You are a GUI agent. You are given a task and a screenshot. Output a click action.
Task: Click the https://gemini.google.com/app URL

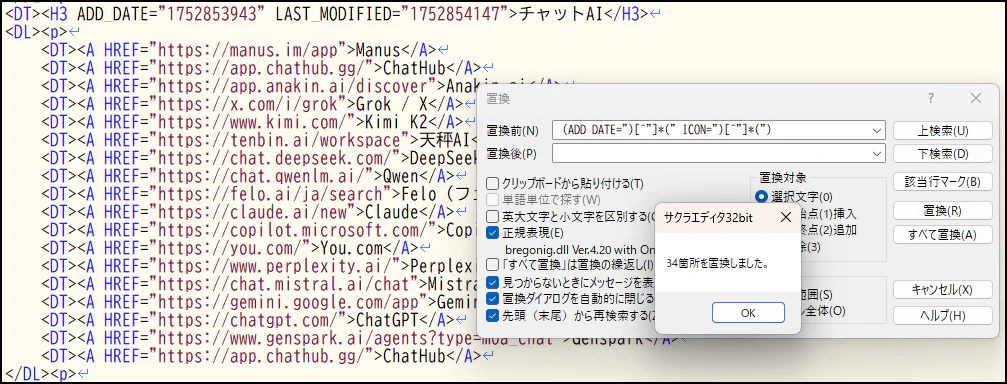(x=293, y=301)
